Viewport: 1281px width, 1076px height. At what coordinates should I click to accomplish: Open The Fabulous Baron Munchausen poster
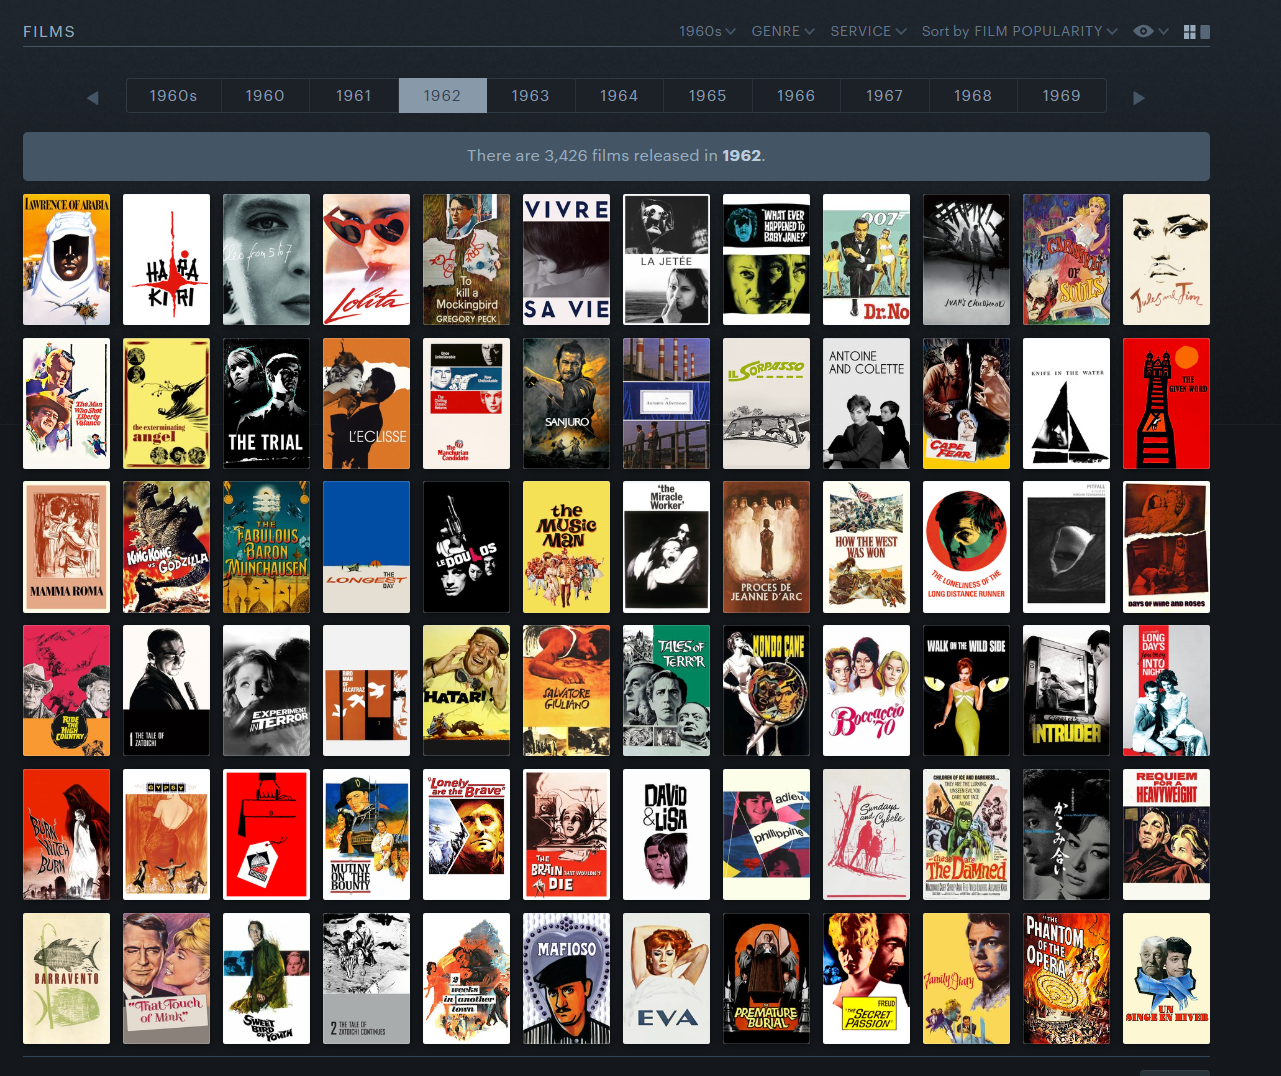coord(267,547)
